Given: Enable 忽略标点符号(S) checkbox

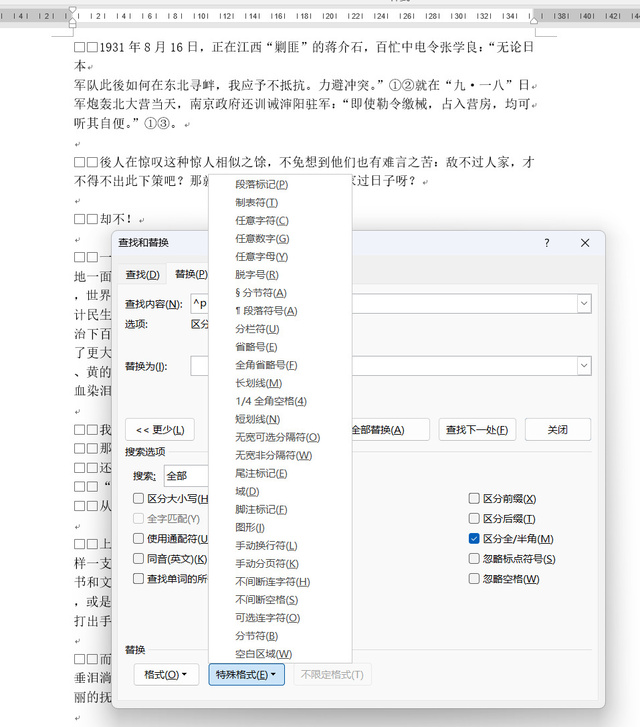Looking at the screenshot, I should coord(474,559).
